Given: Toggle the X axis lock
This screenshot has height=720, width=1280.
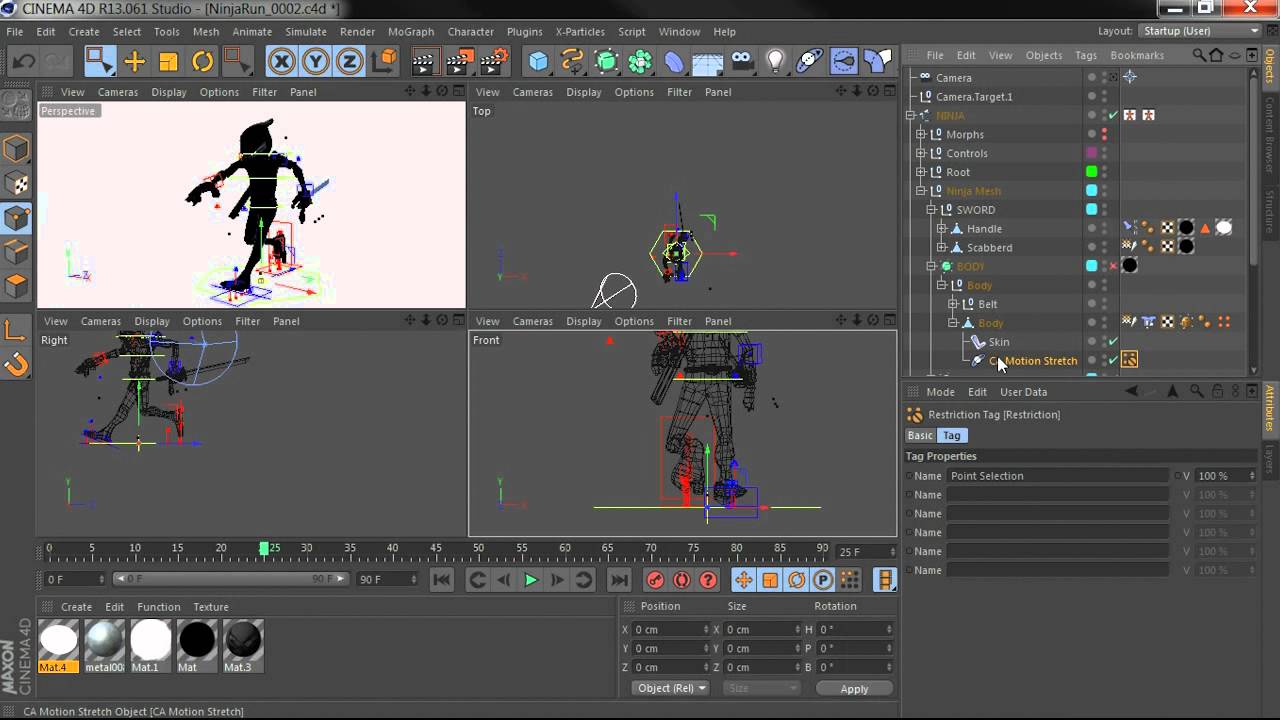Looking at the screenshot, I should coord(282,62).
